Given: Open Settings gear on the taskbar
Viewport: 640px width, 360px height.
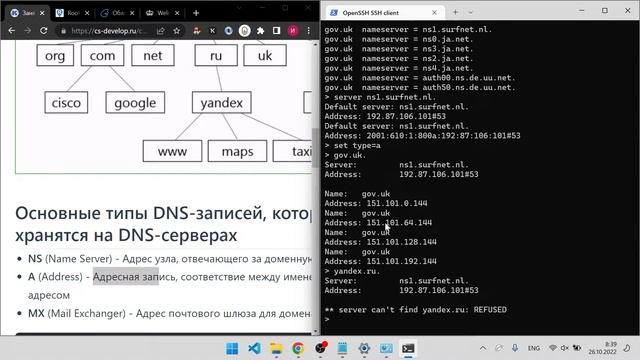Looking at the screenshot, I should (364, 348).
